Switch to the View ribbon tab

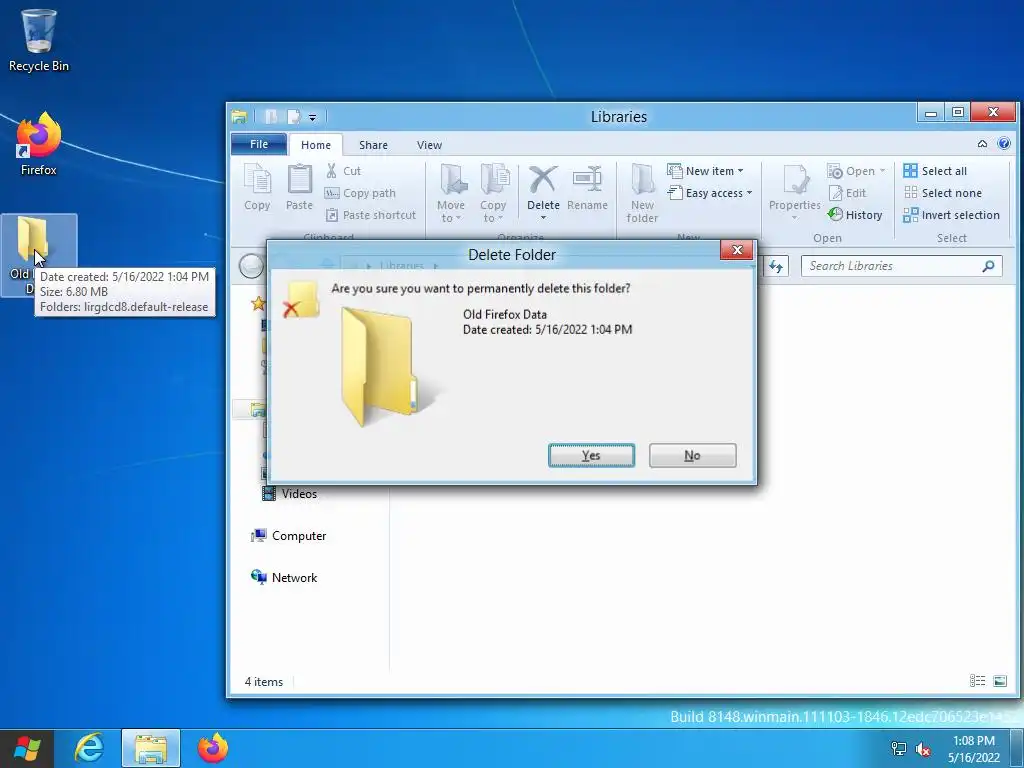[x=430, y=145]
